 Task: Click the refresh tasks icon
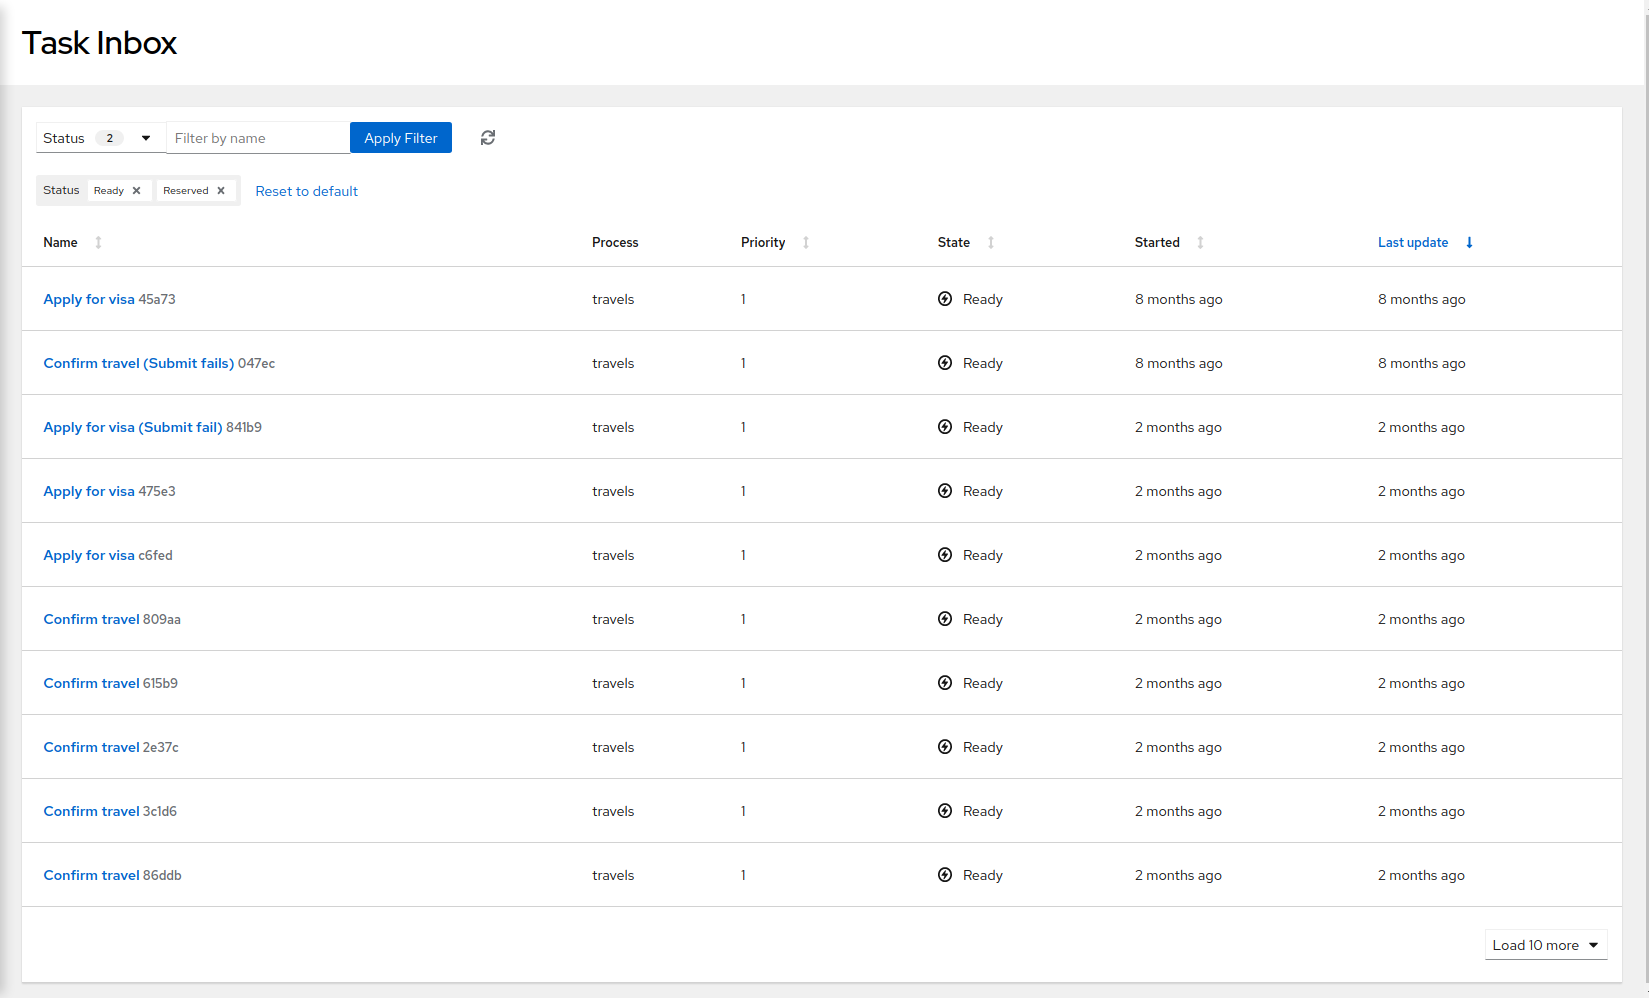click(487, 137)
